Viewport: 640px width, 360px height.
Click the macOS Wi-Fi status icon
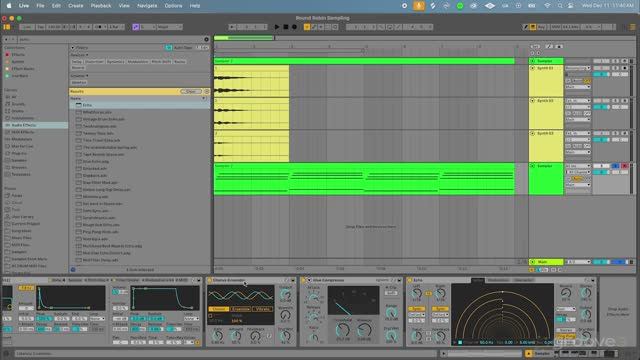tap(547, 6)
